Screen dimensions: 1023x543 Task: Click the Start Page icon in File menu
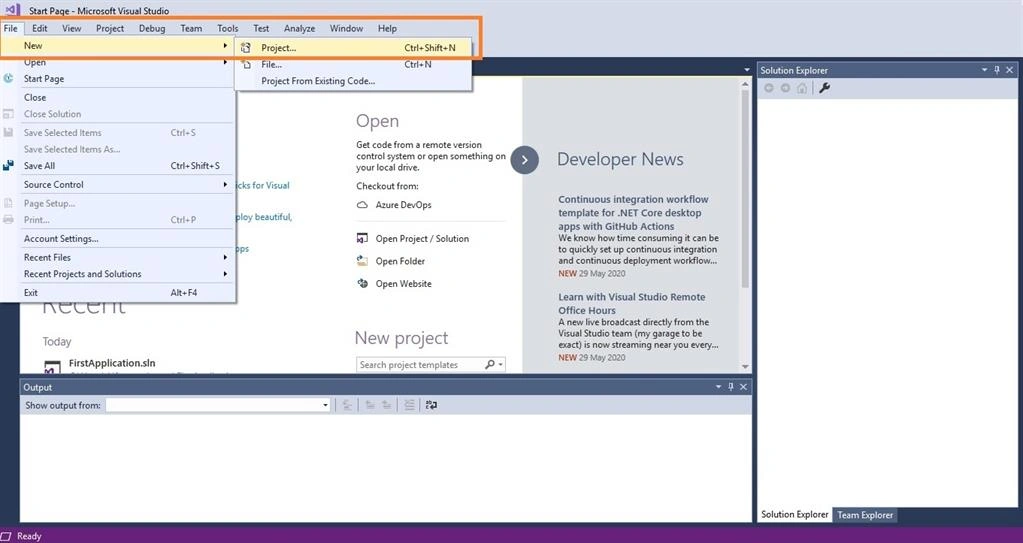pos(8,78)
